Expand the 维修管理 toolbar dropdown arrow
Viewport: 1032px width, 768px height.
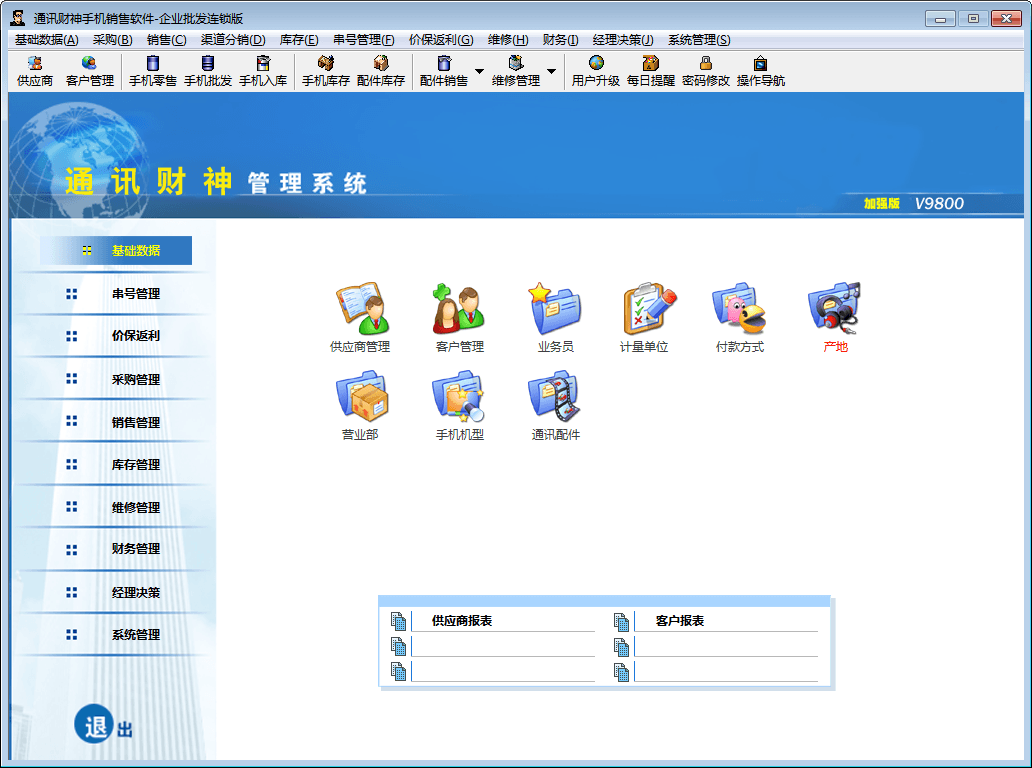pos(551,72)
